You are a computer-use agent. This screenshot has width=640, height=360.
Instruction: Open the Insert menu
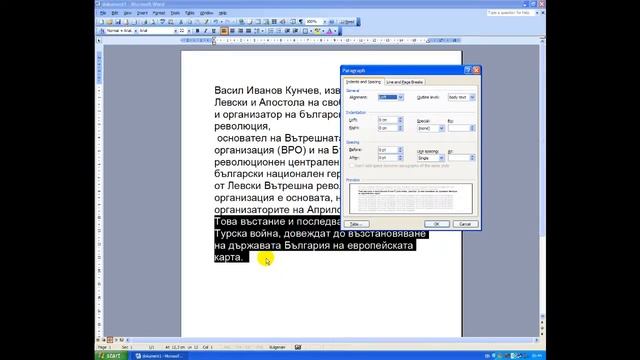tap(142, 13)
